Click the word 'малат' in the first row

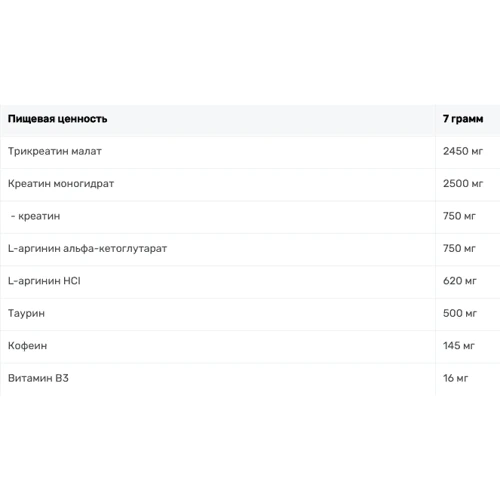click(87, 151)
